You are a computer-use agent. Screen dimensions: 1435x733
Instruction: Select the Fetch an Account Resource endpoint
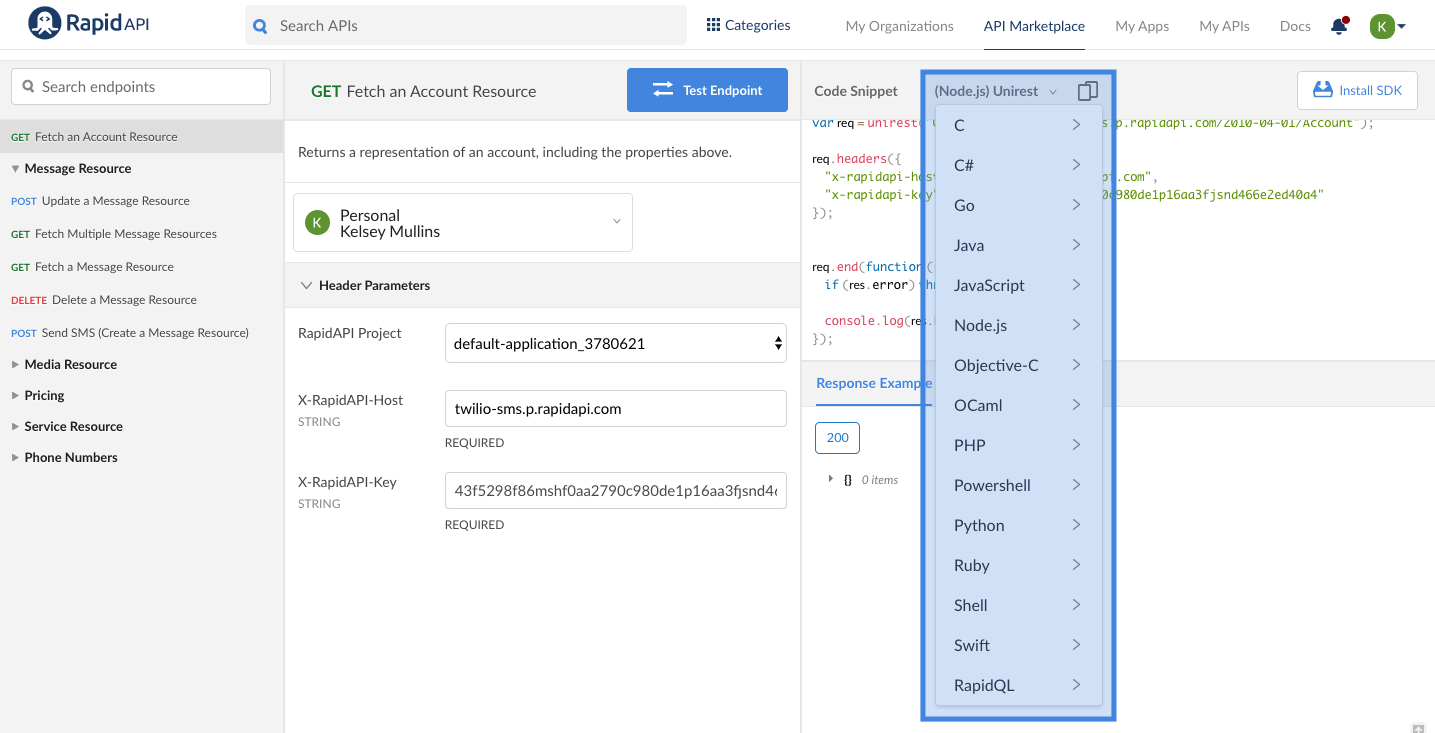pyautogui.click(x=142, y=137)
